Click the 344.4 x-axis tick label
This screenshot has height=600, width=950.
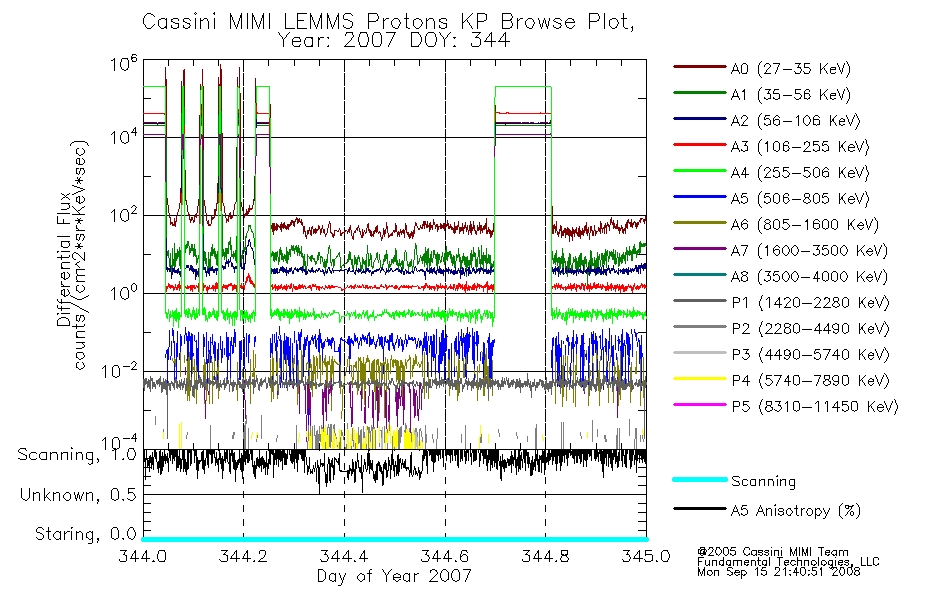point(344,556)
